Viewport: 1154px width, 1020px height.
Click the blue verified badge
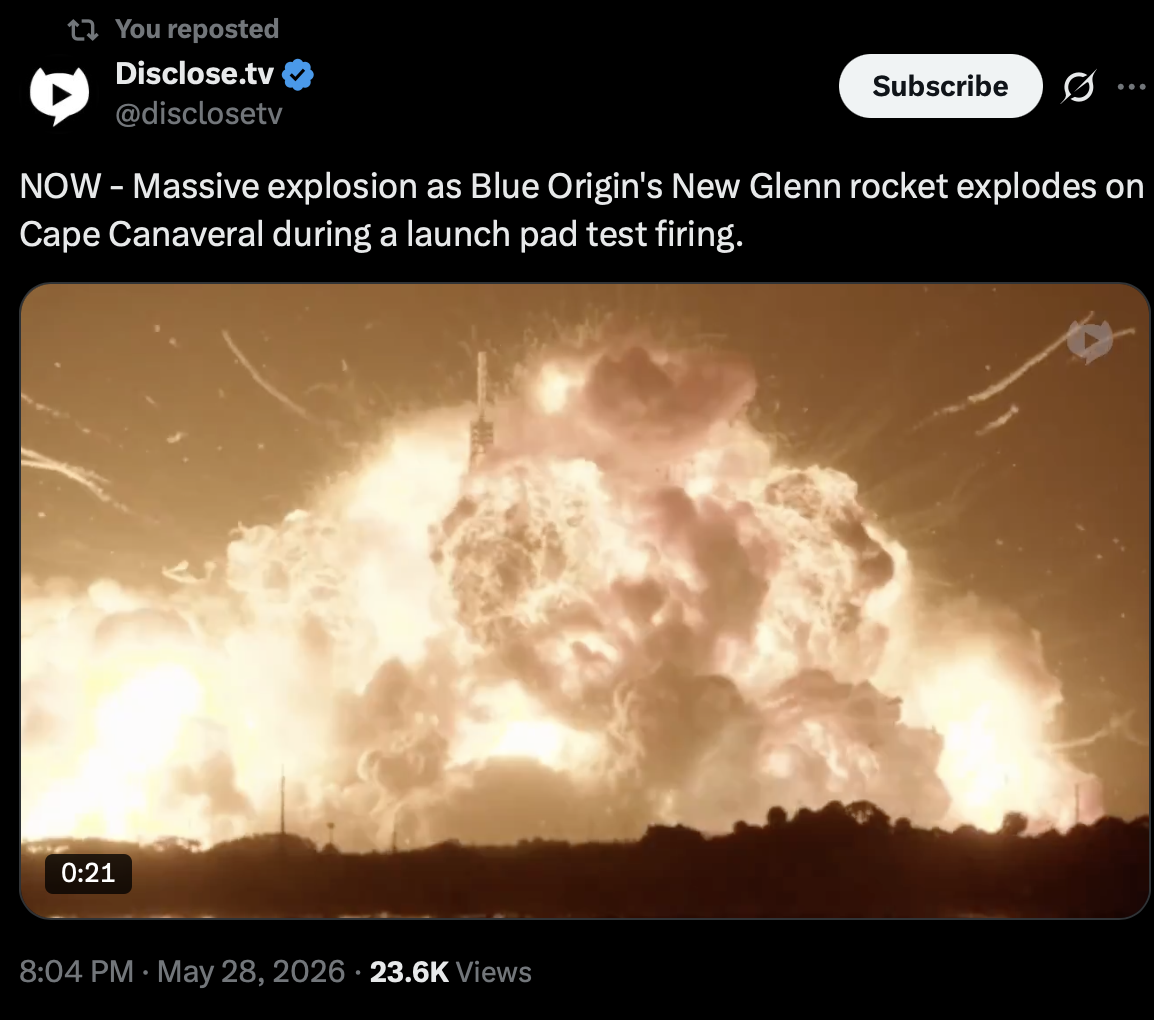[x=298, y=74]
